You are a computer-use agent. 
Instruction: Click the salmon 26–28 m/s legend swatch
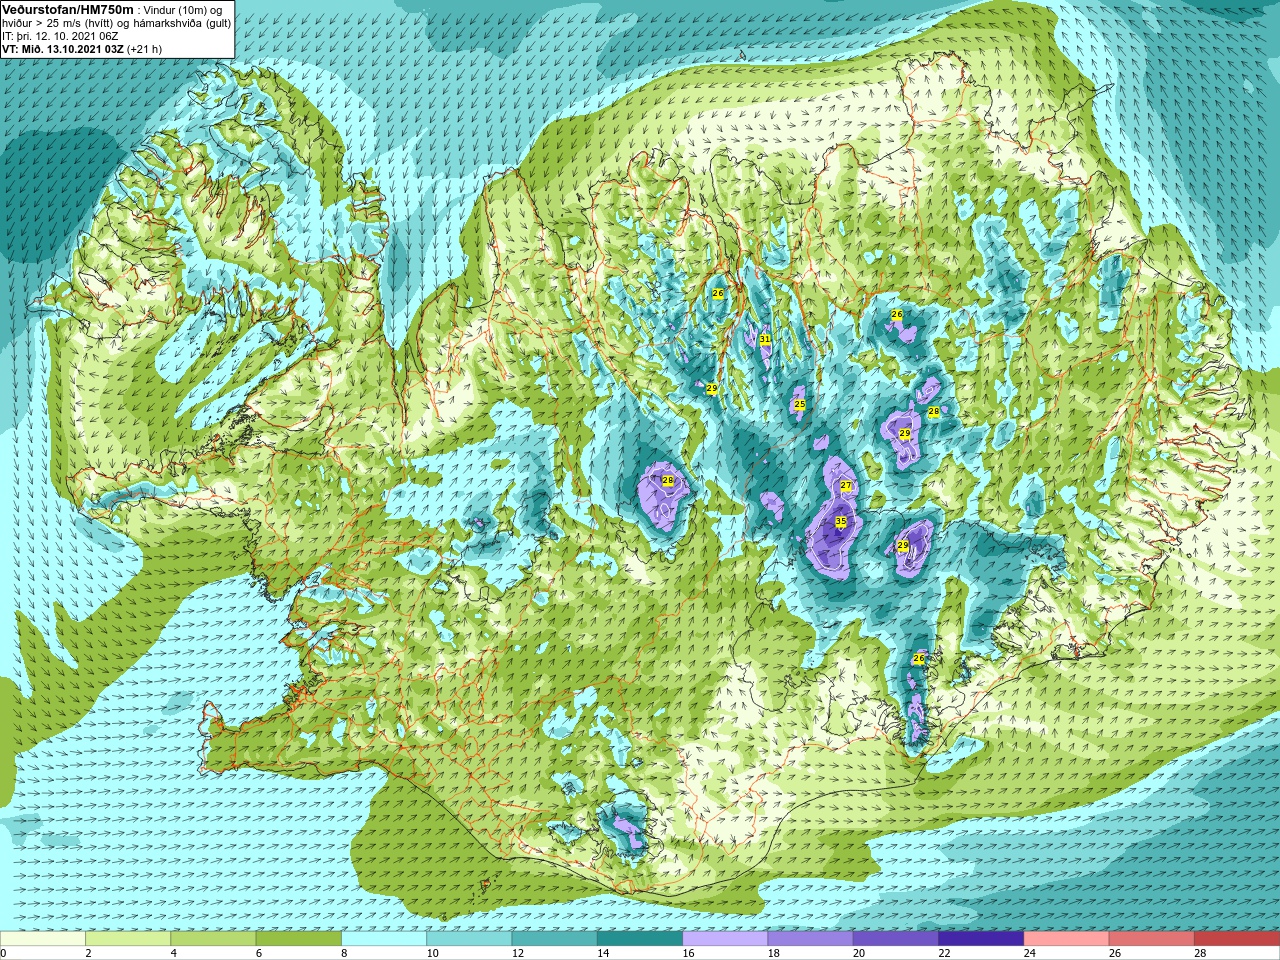(1152, 939)
